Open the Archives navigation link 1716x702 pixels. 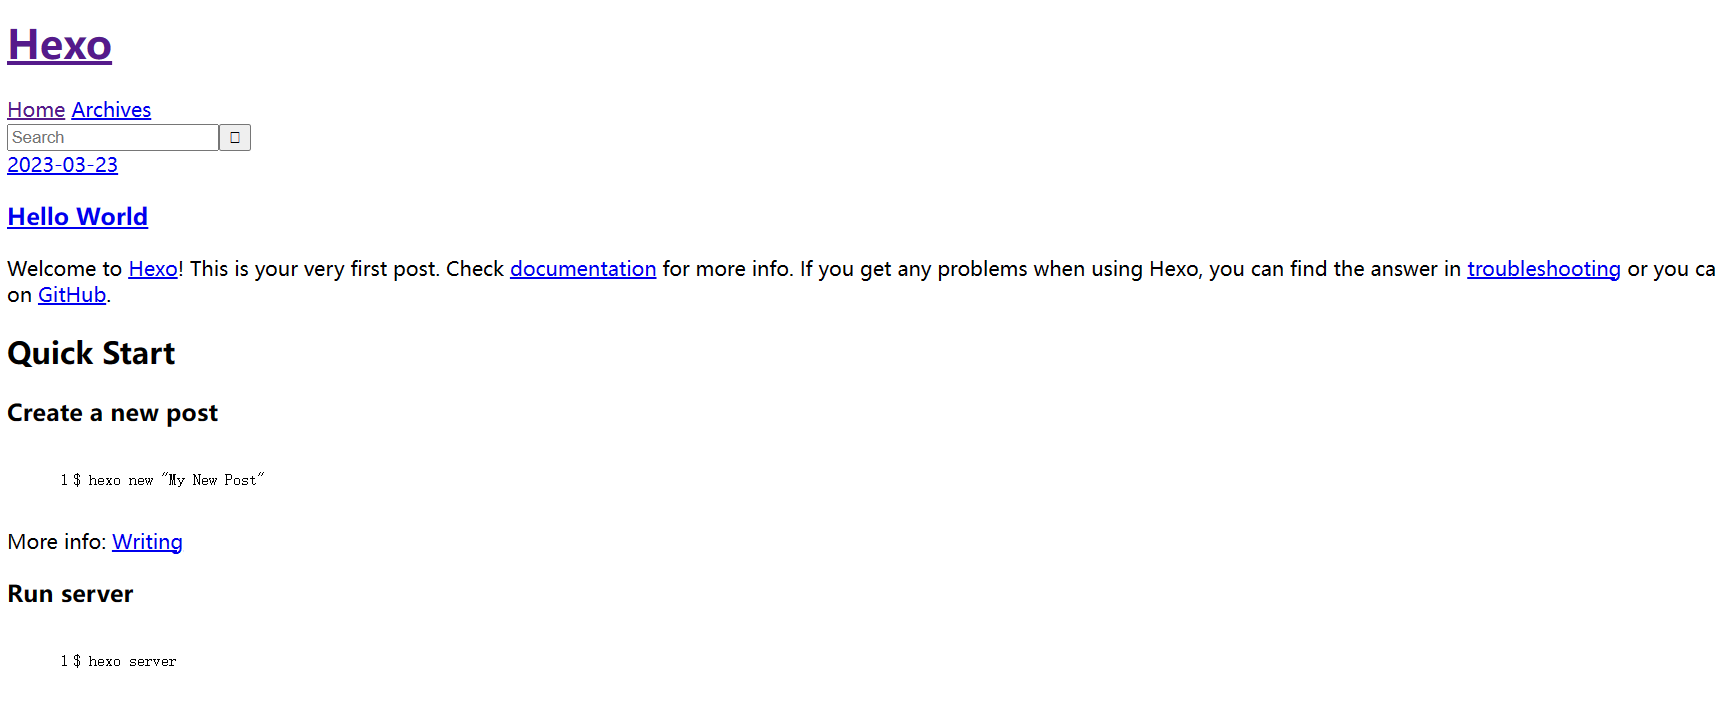pos(111,110)
